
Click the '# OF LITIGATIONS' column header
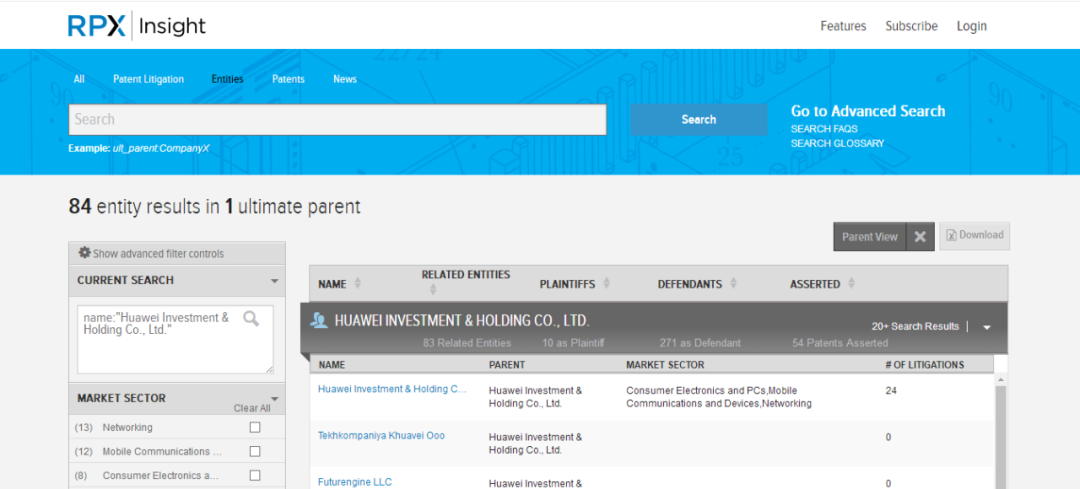click(x=924, y=364)
